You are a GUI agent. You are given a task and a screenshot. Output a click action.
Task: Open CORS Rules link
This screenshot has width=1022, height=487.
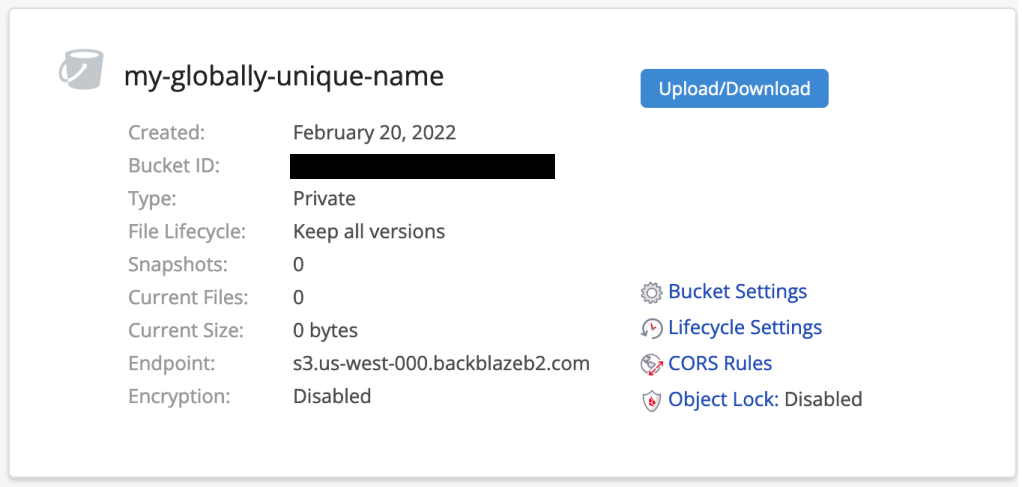(x=720, y=363)
